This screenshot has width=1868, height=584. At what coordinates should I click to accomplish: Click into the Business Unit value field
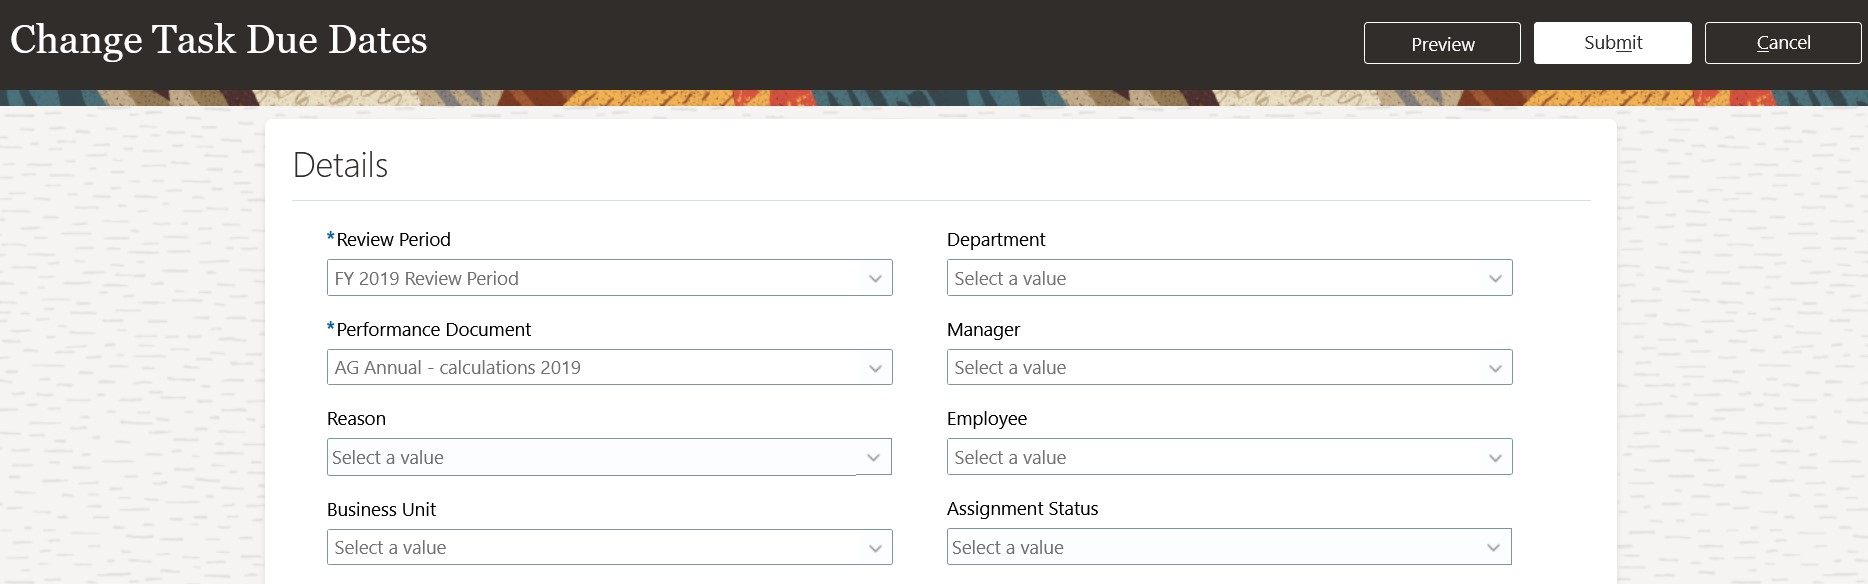609,547
